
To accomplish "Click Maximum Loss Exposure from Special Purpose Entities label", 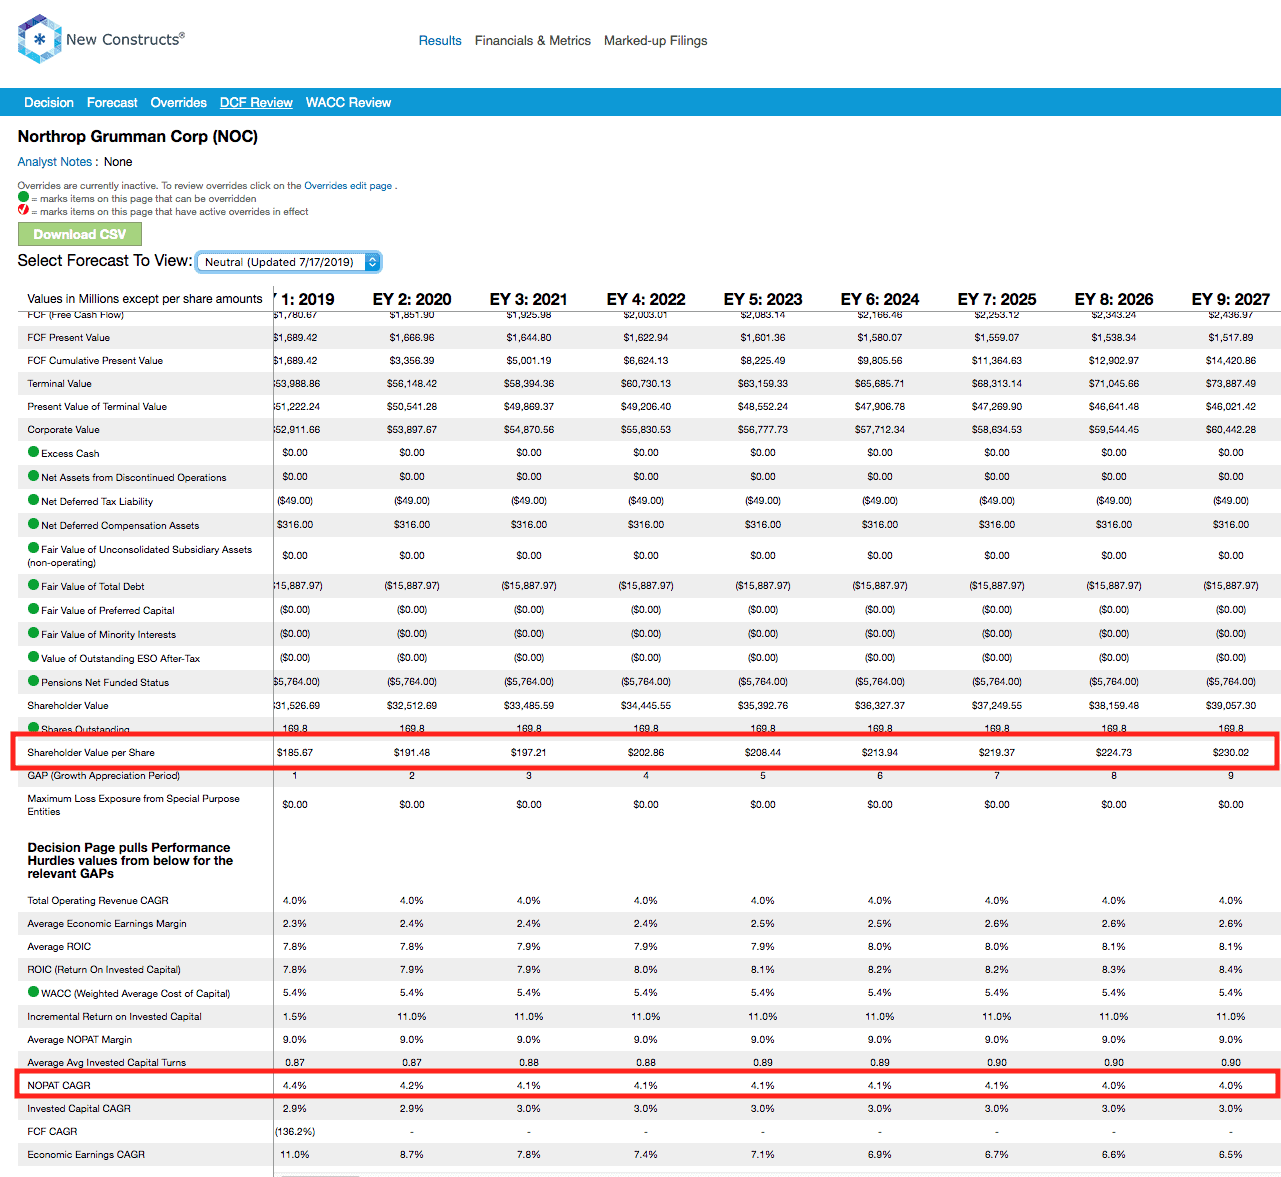I will tap(133, 805).
